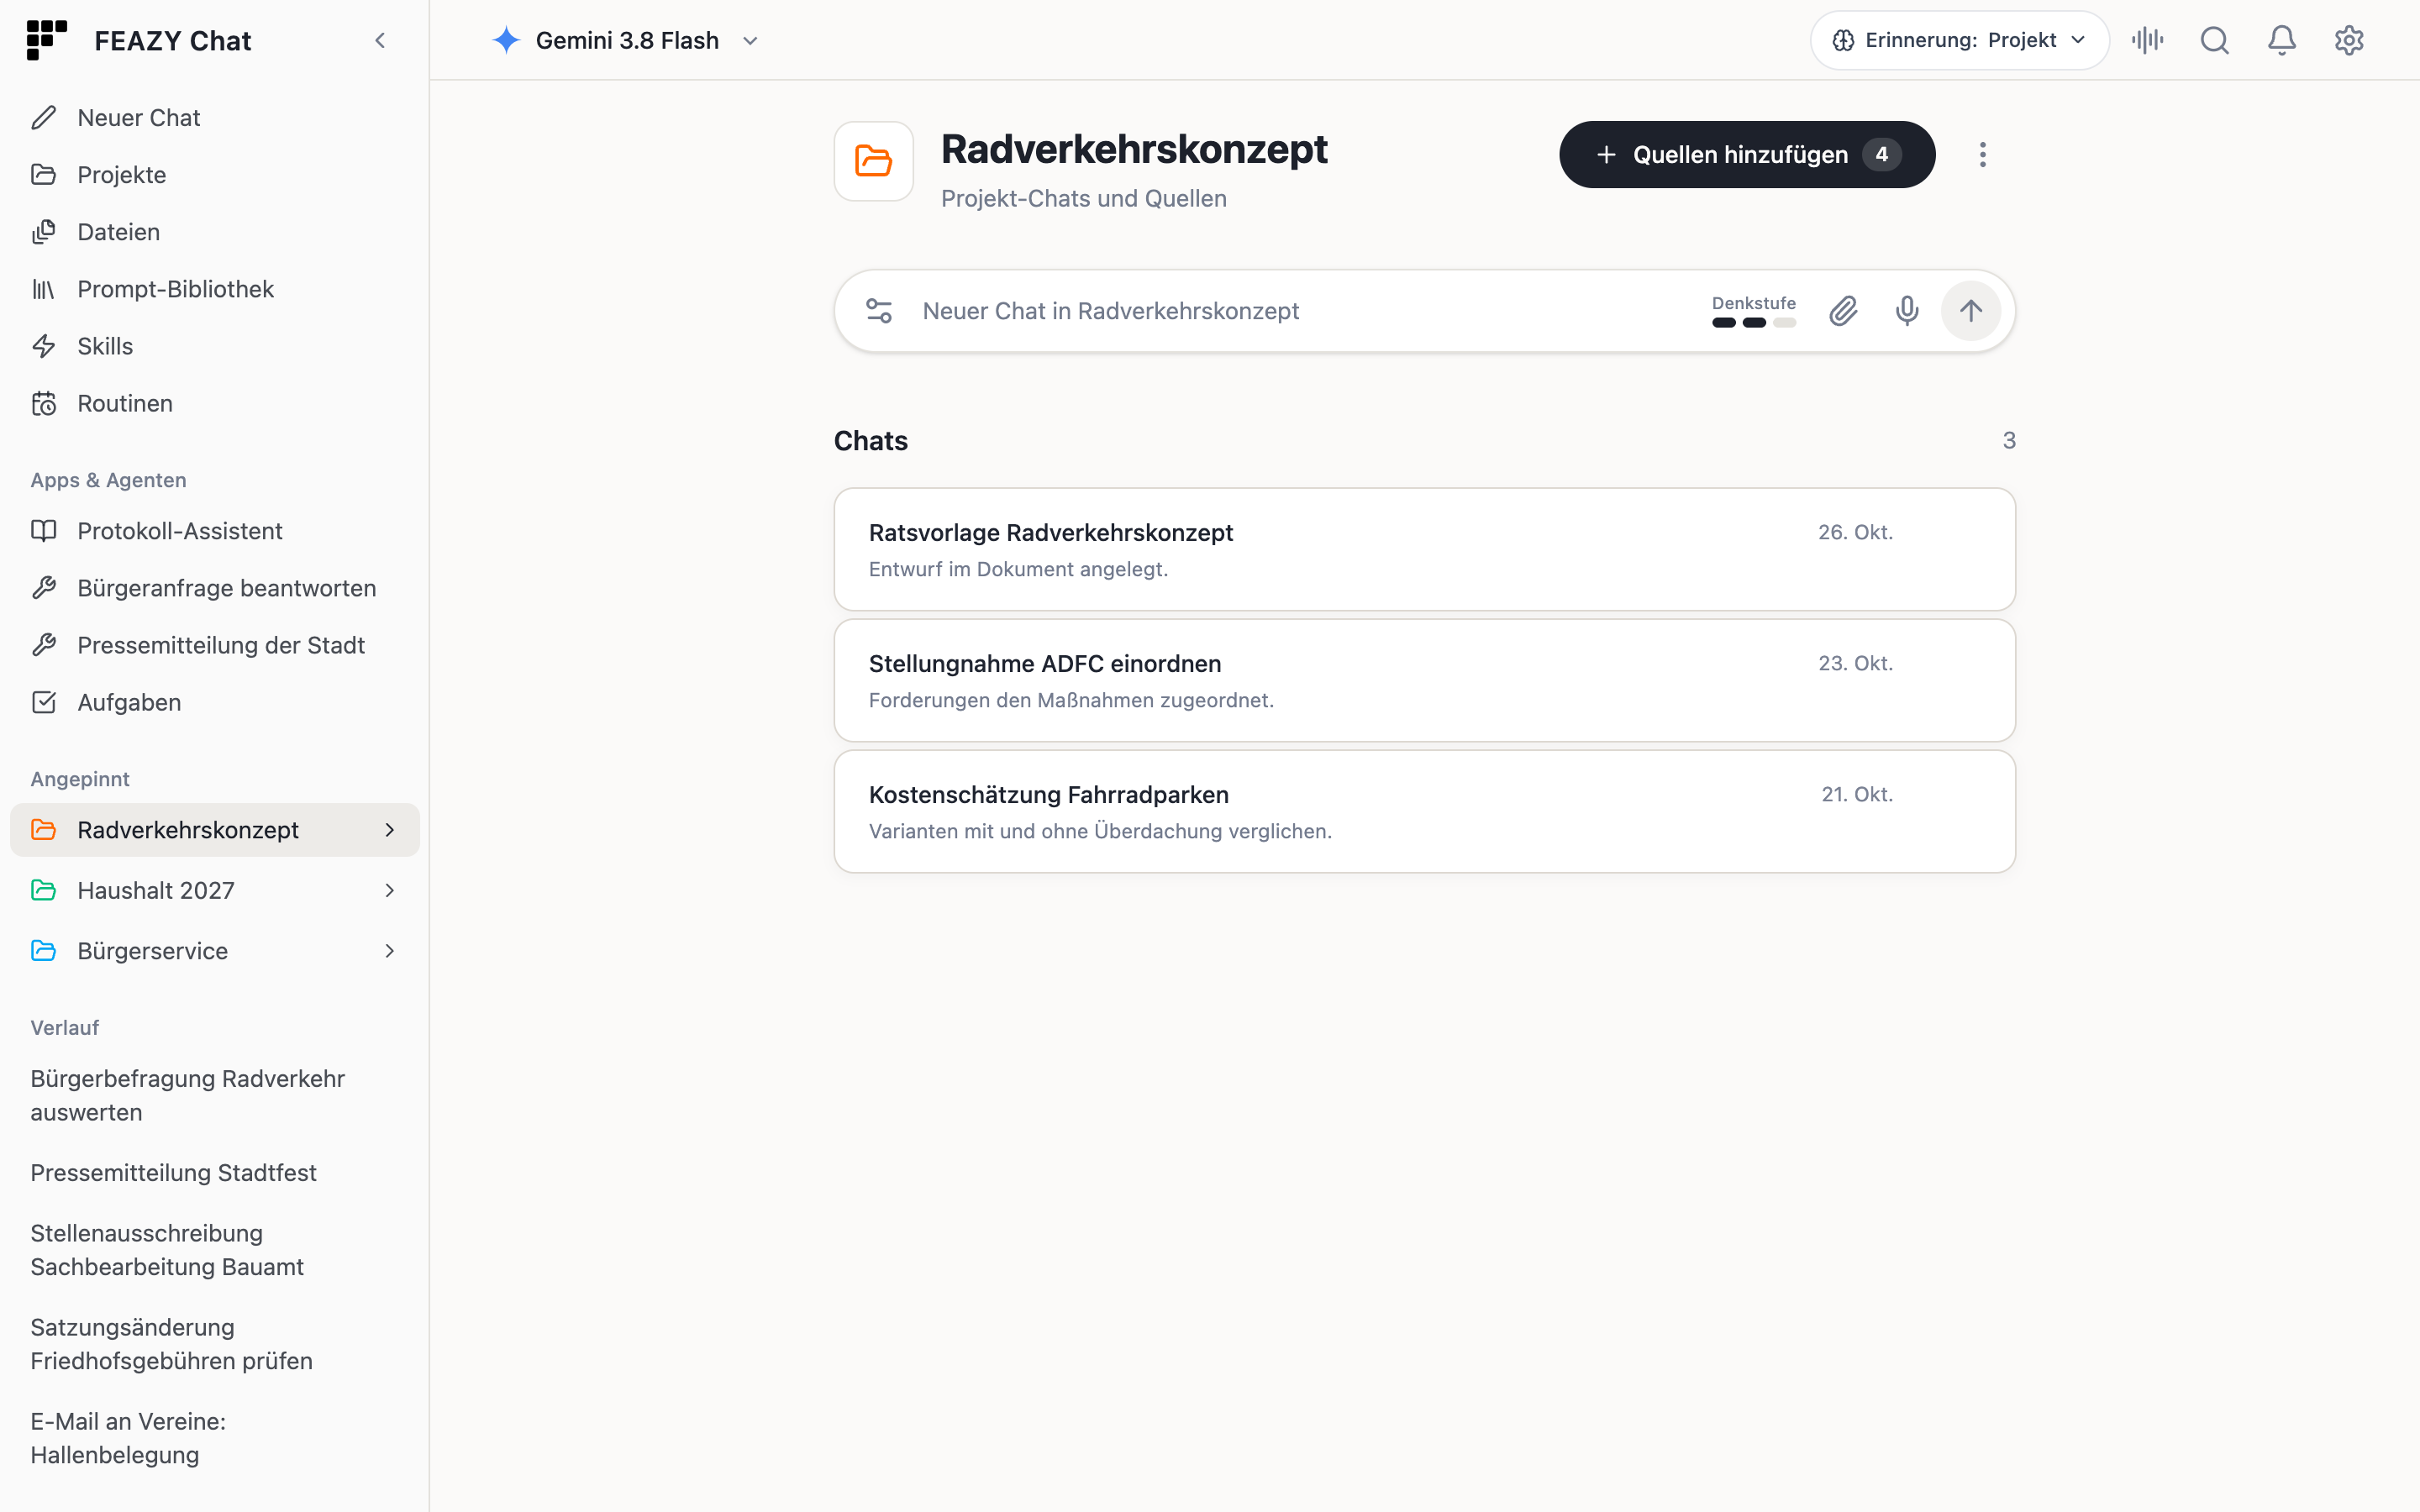
Task: Open the Stellungnahme ADFC einordnen chat
Action: click(1424, 681)
